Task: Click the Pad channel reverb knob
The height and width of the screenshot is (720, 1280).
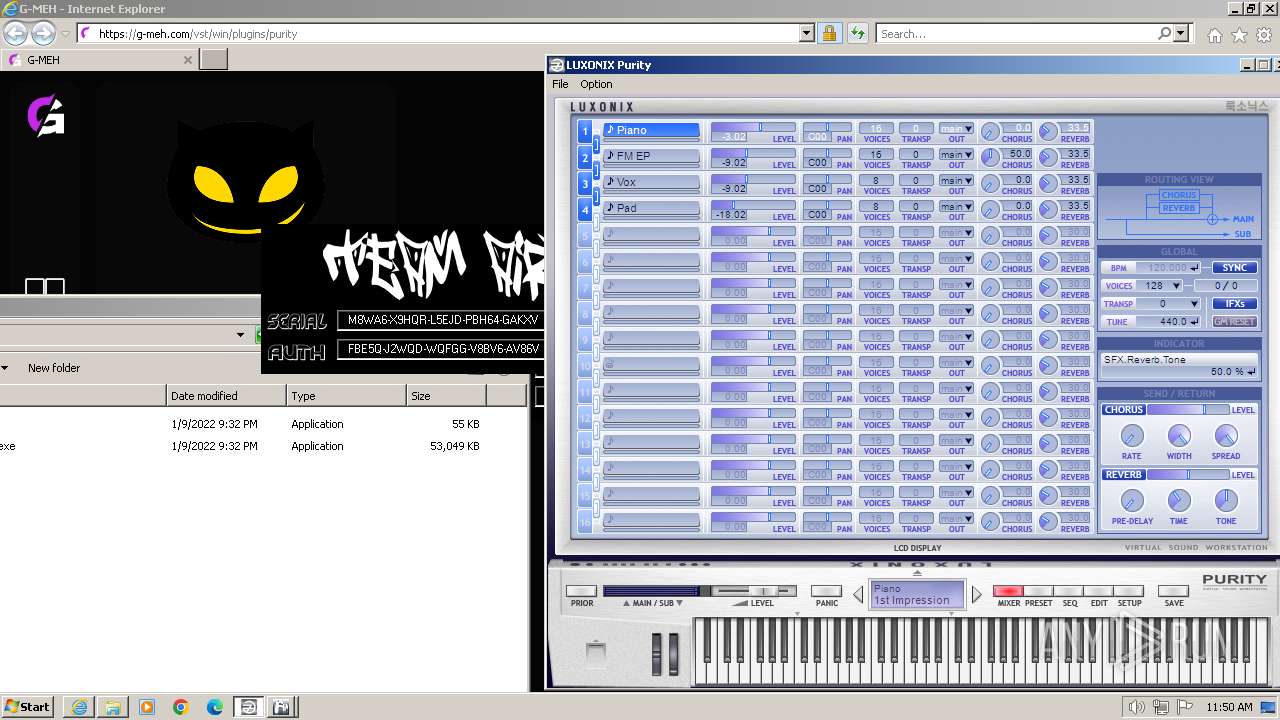Action: pos(1048,209)
